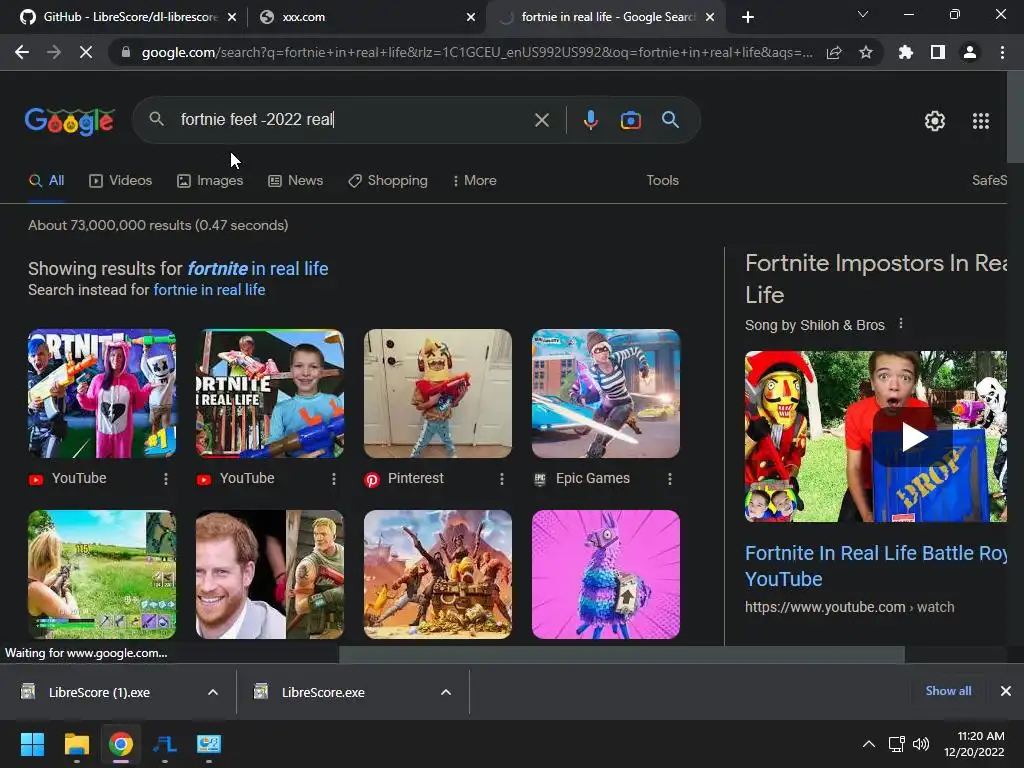Click 'fortnite in real life' corrected link

pyautogui.click(x=257, y=268)
